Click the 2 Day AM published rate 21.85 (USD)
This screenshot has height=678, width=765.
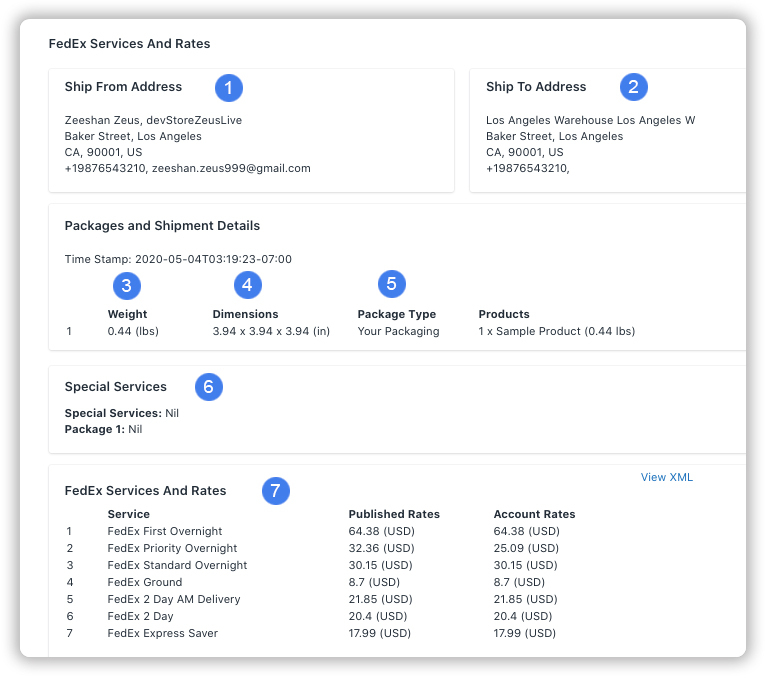coord(380,599)
